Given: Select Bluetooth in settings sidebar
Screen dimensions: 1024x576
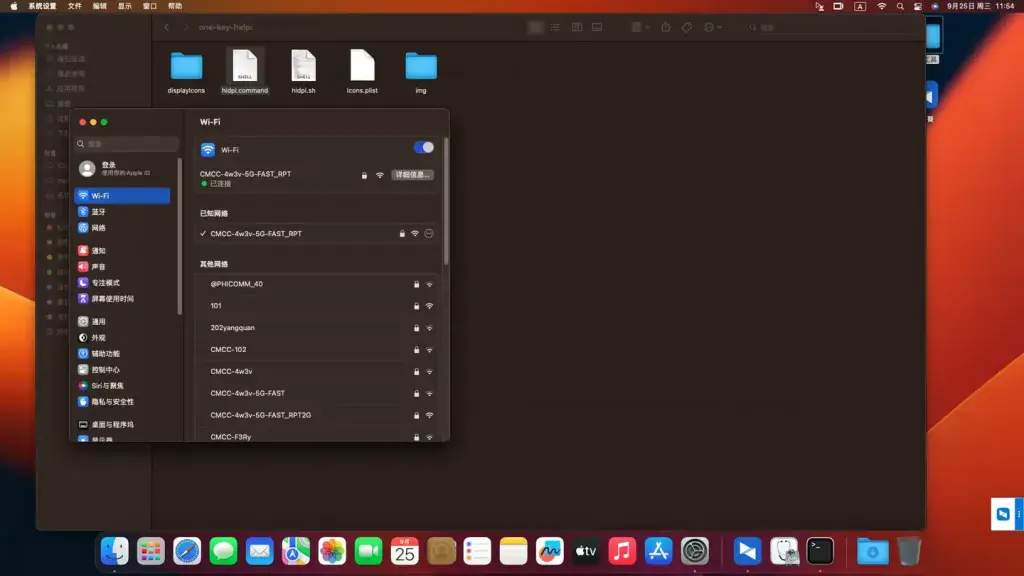Looking at the screenshot, I should tap(122, 212).
